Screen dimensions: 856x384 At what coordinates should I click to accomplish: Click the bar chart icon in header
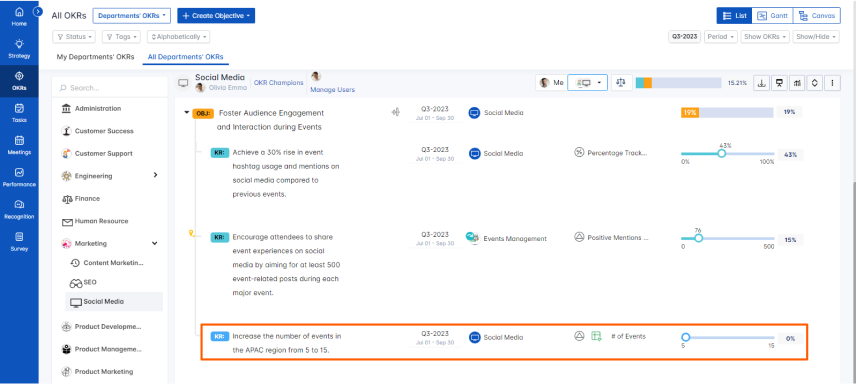pyautogui.click(x=797, y=83)
